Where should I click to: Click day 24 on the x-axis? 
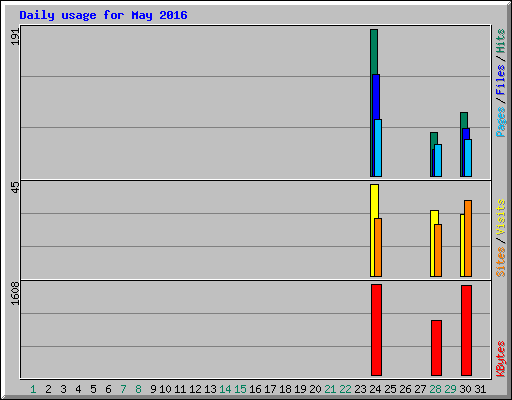click(375, 389)
